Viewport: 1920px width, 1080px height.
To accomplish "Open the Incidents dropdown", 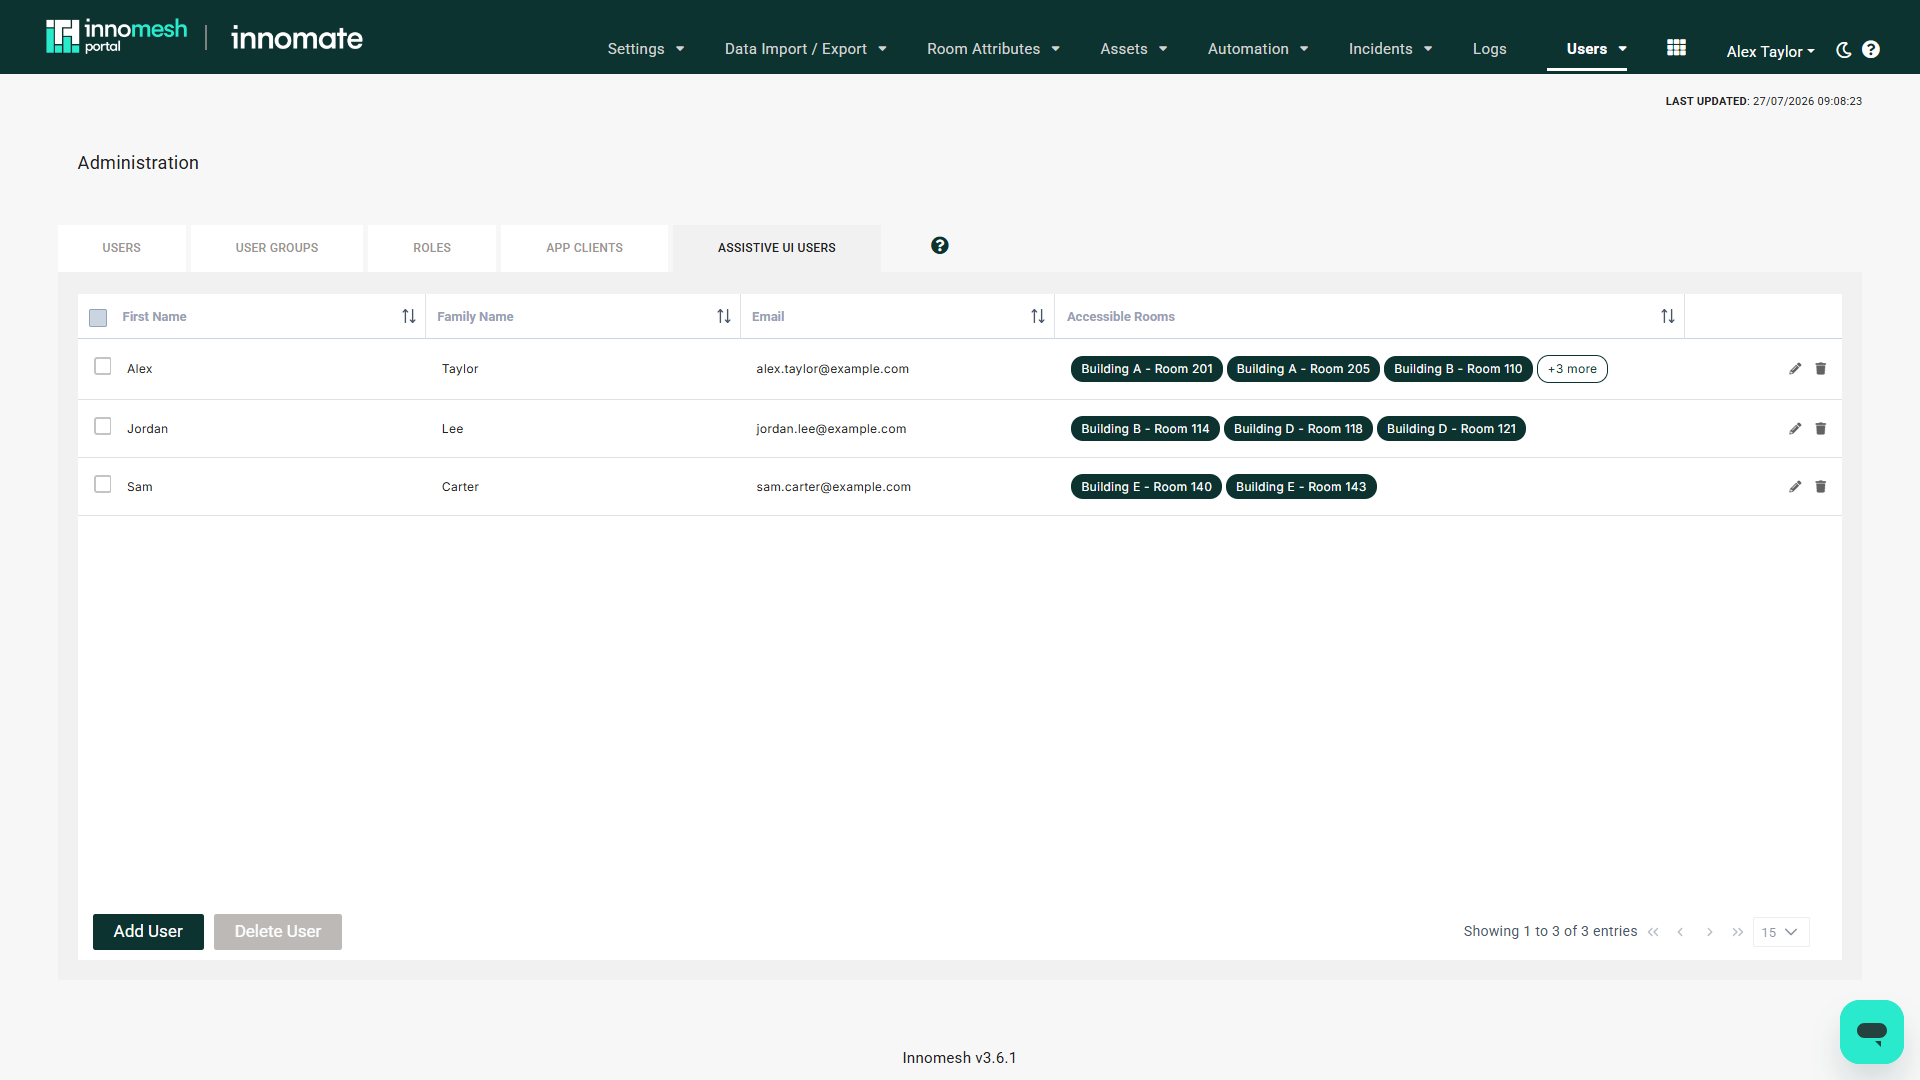I will point(1391,49).
